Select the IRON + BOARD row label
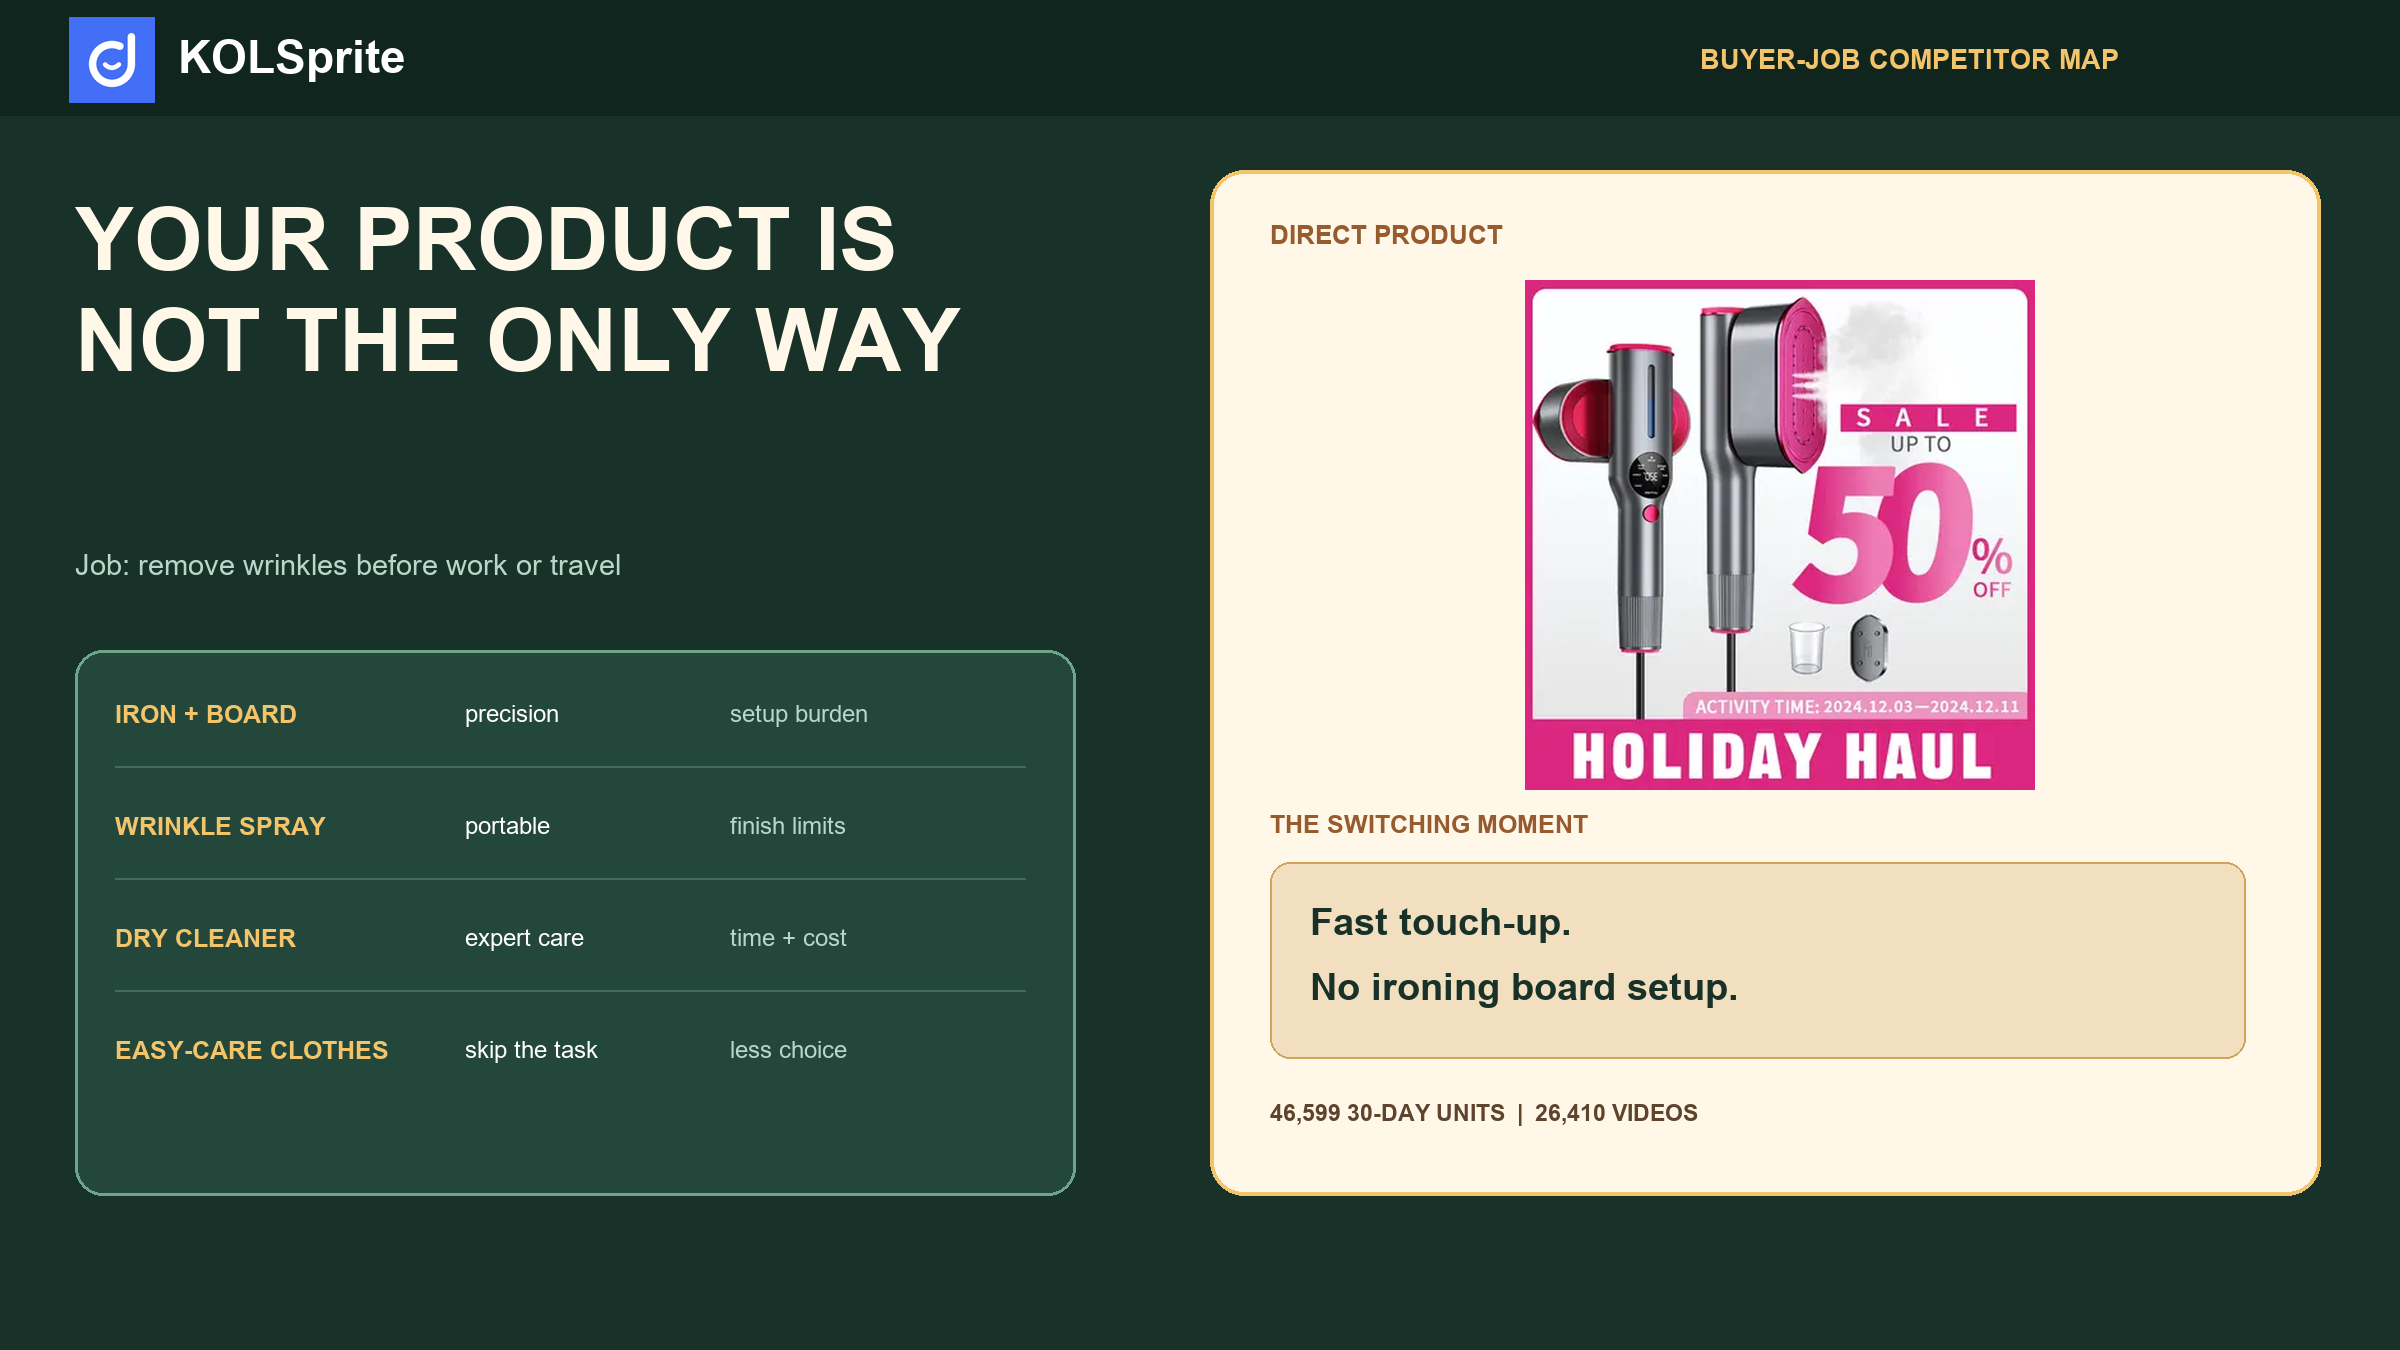Image resolution: width=2400 pixels, height=1350 pixels. [206, 715]
